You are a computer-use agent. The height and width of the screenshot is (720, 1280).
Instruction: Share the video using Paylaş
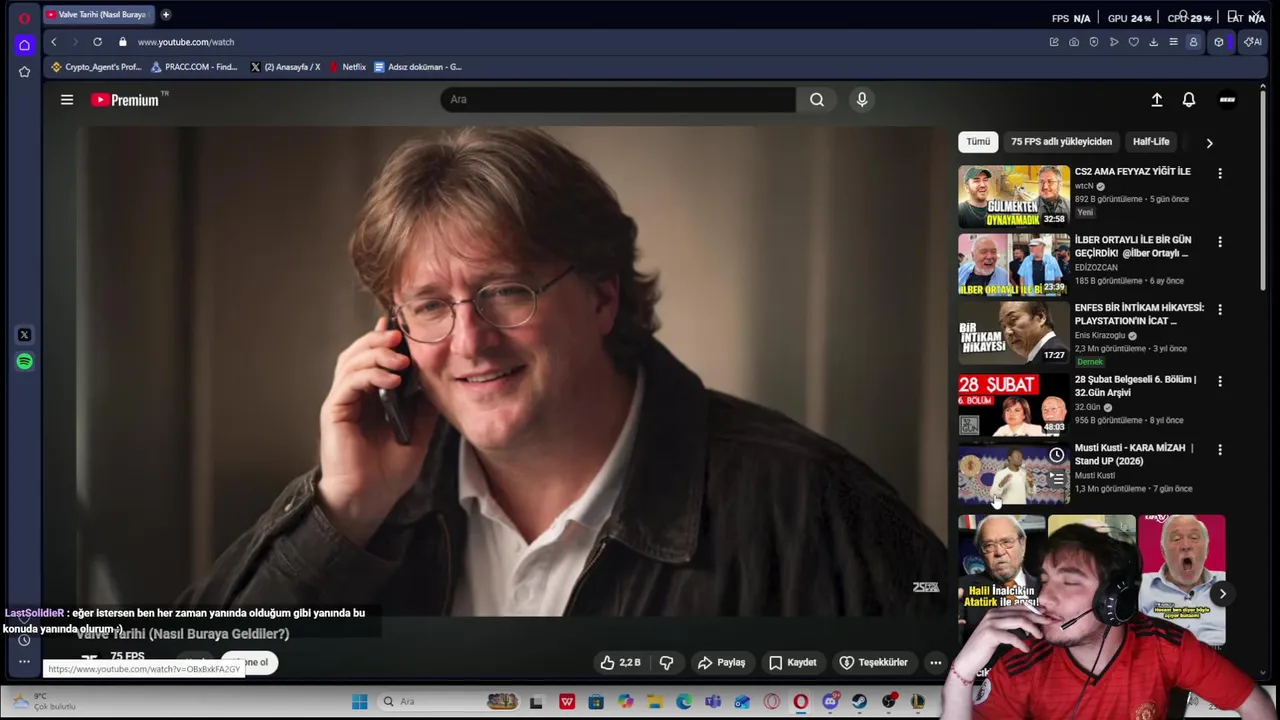click(x=722, y=662)
